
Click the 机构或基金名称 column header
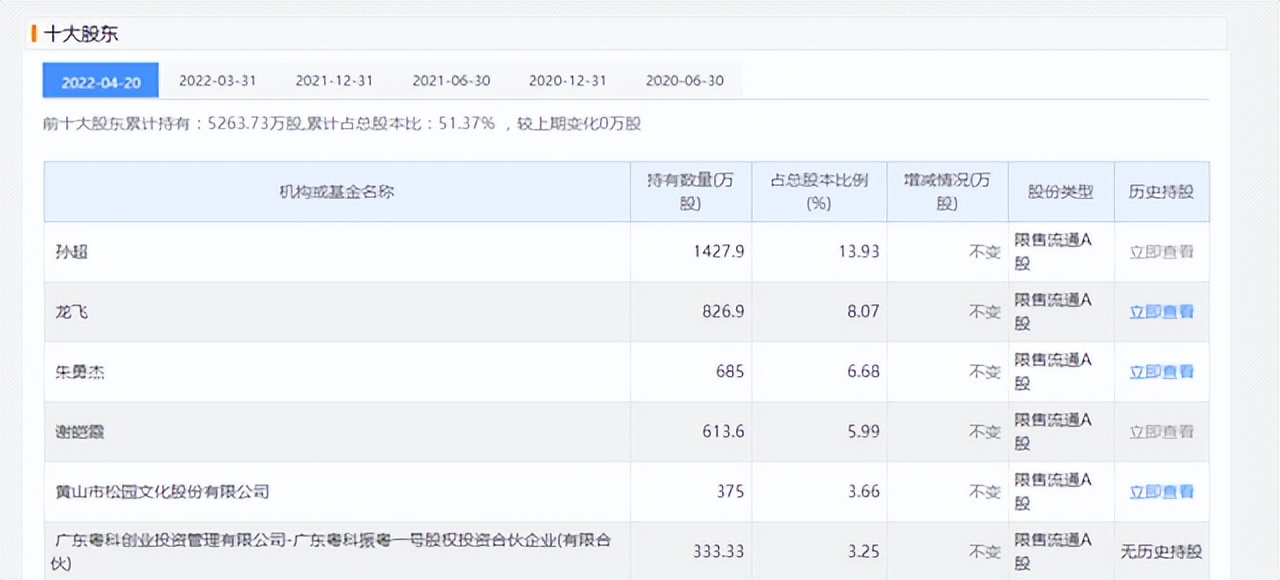[337, 192]
